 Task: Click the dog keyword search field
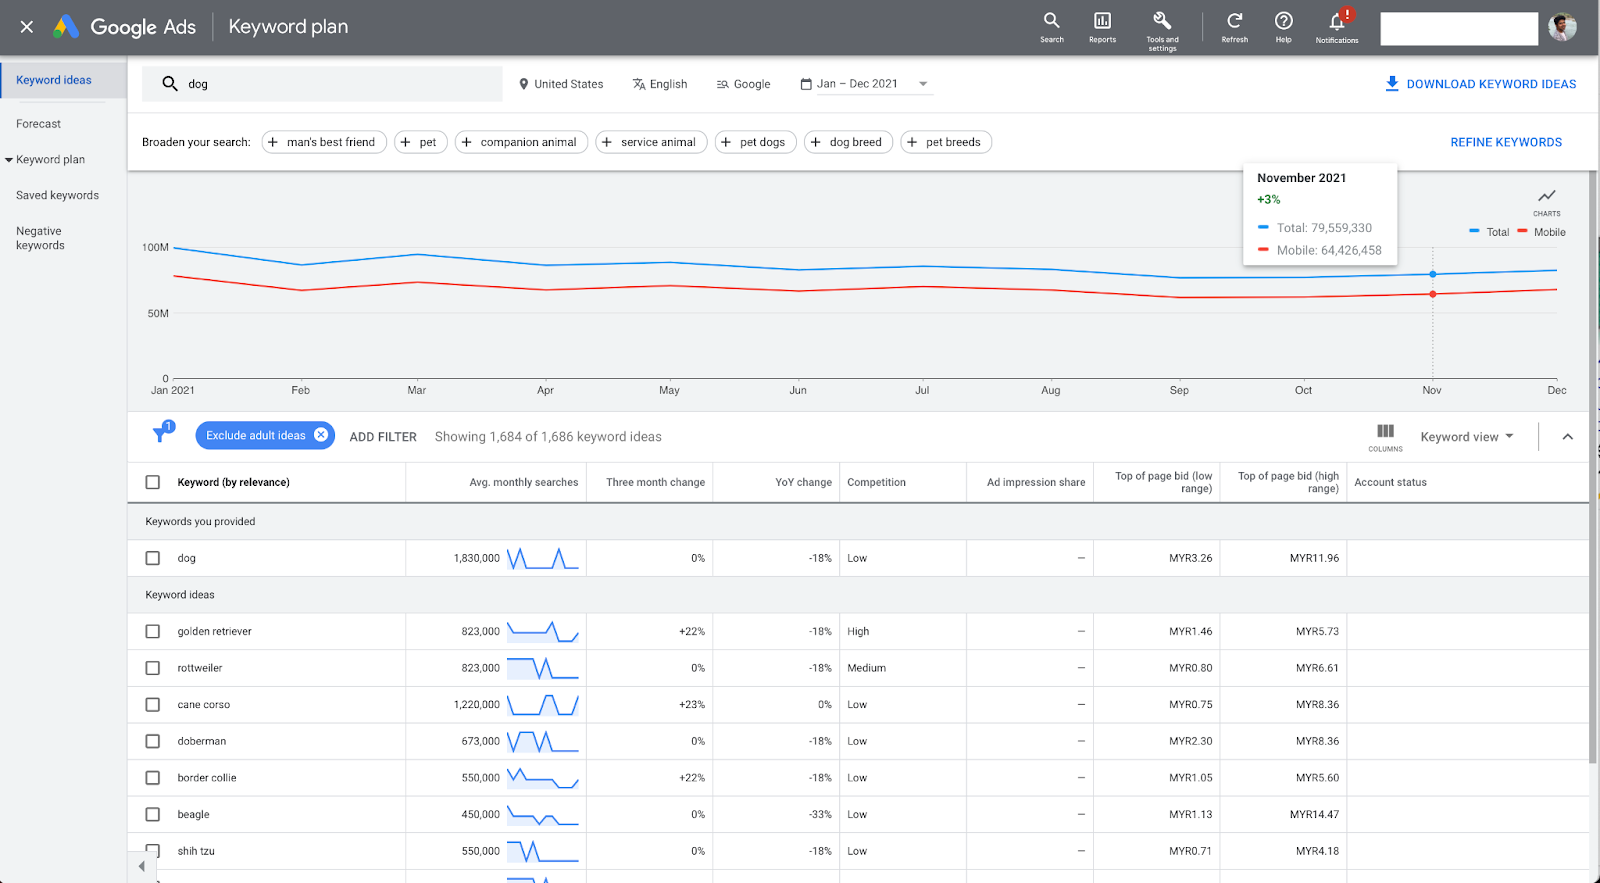330,84
